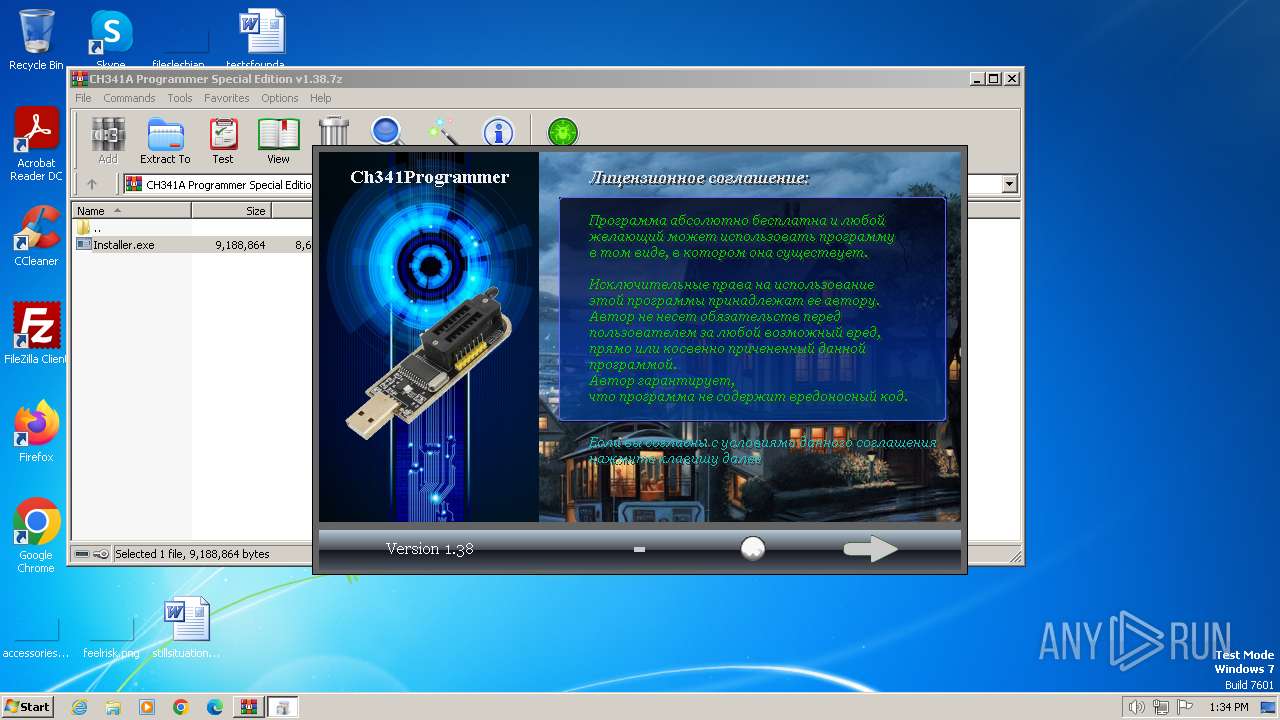This screenshot has height=720, width=1280.
Task: Click the Add archive toolbar icon
Action: click(108, 141)
